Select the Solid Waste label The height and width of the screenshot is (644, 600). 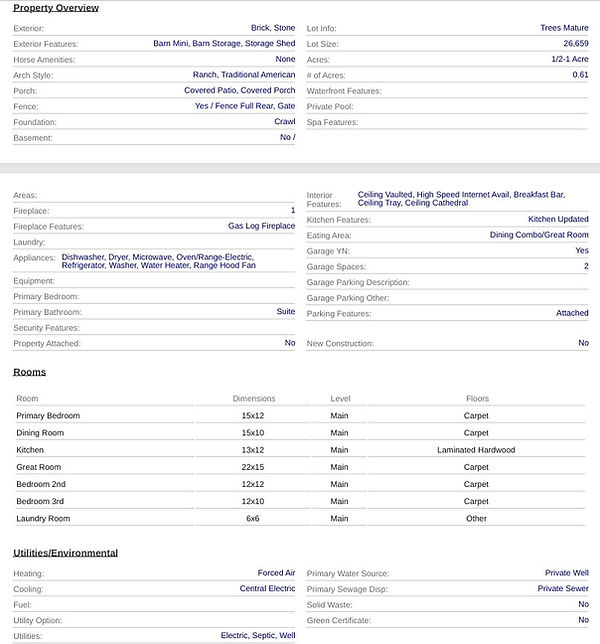coord(329,605)
